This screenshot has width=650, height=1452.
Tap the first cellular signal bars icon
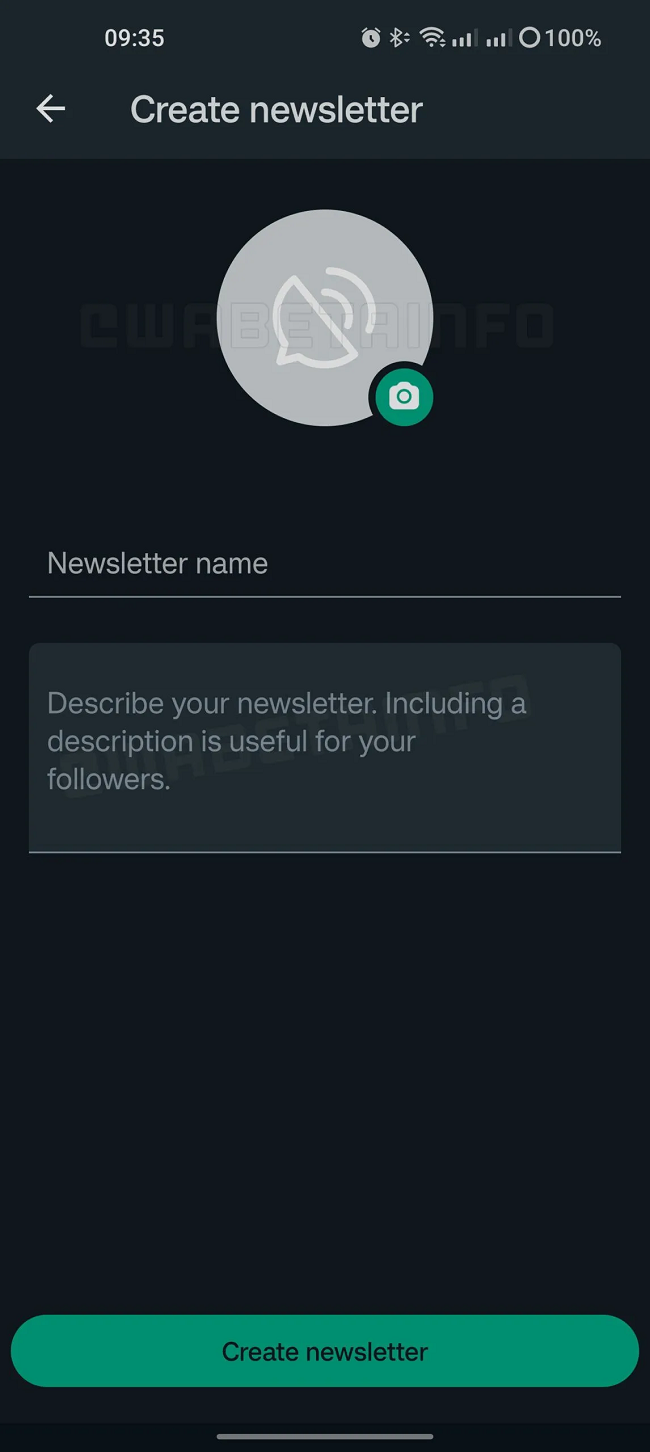coord(462,38)
